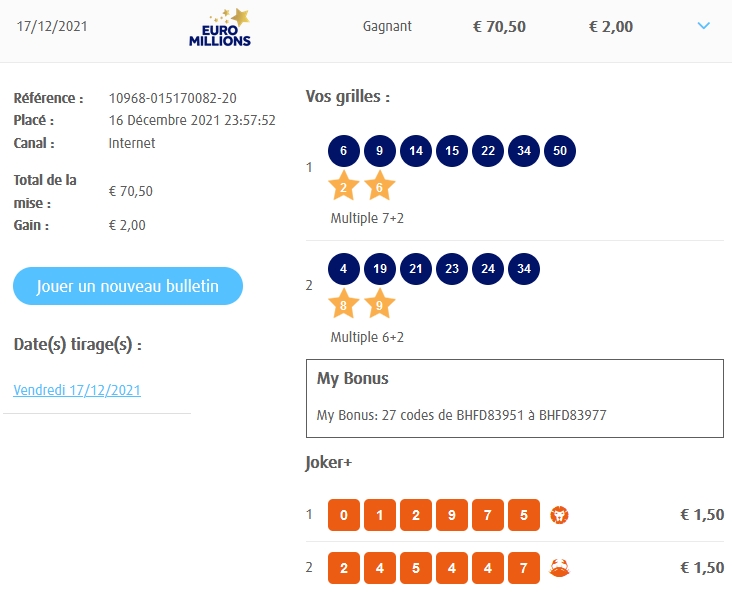Click the first orange Joker+ digit 0
Screen dimensions: 732x604
click(343, 515)
